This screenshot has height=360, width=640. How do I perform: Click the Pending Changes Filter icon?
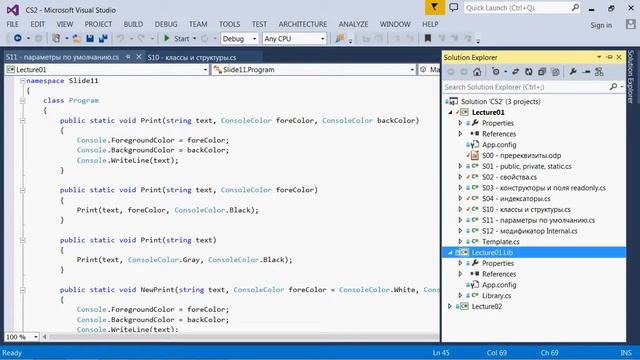496,72
